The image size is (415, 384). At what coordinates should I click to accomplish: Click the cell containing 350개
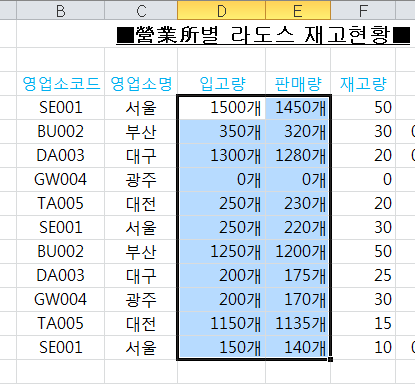coord(221,131)
